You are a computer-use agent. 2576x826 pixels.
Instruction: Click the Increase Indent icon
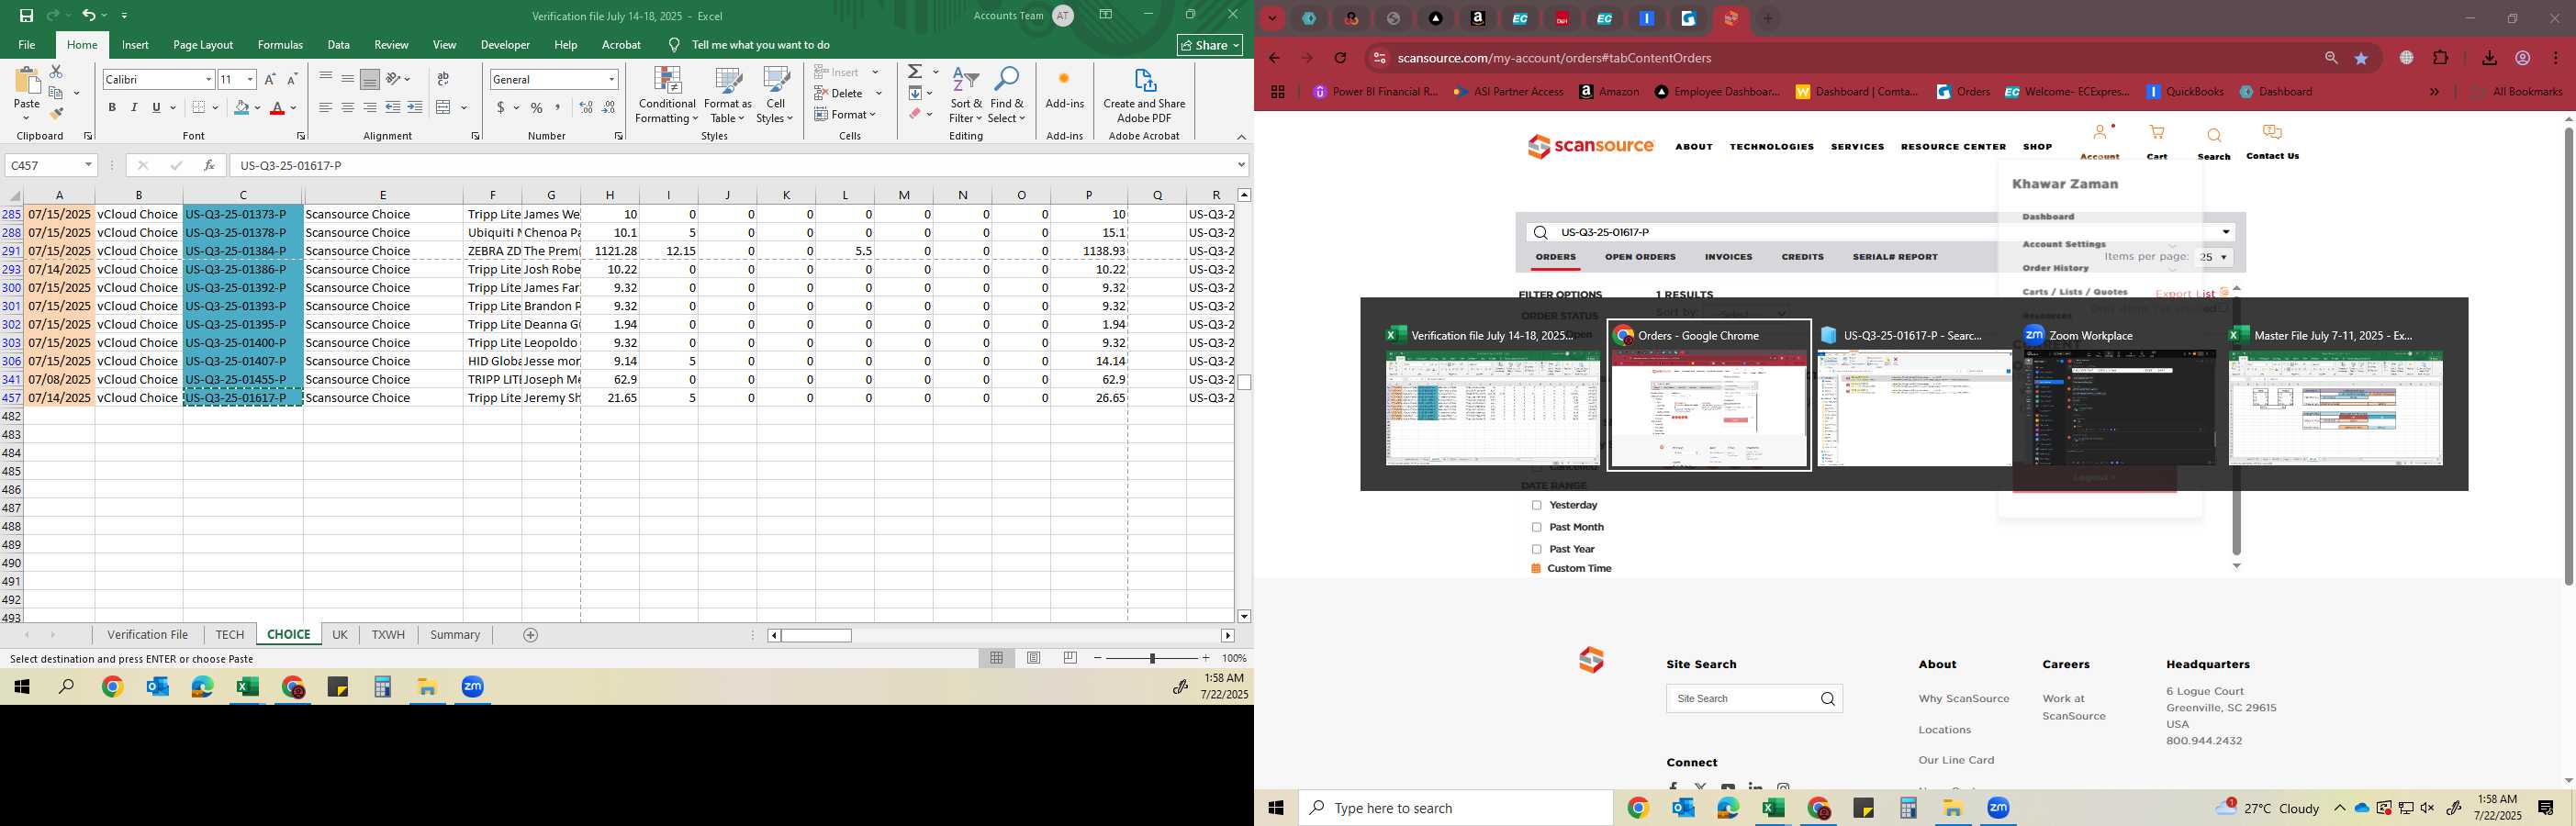coord(415,107)
